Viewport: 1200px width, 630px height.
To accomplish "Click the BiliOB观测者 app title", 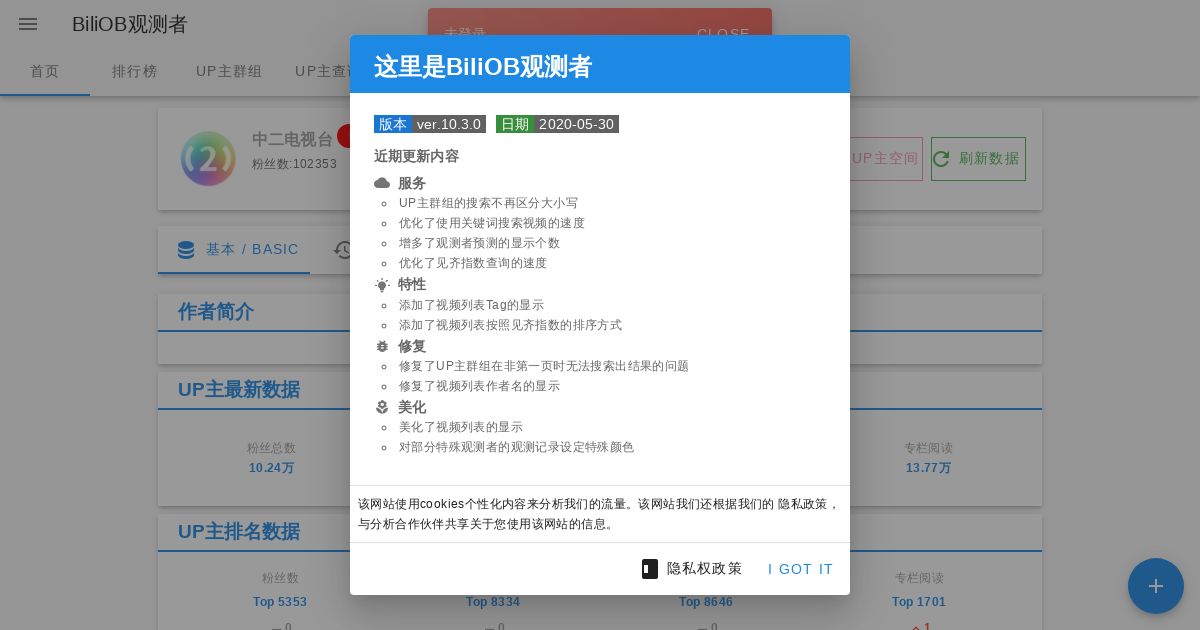I will pyautogui.click(x=130, y=24).
